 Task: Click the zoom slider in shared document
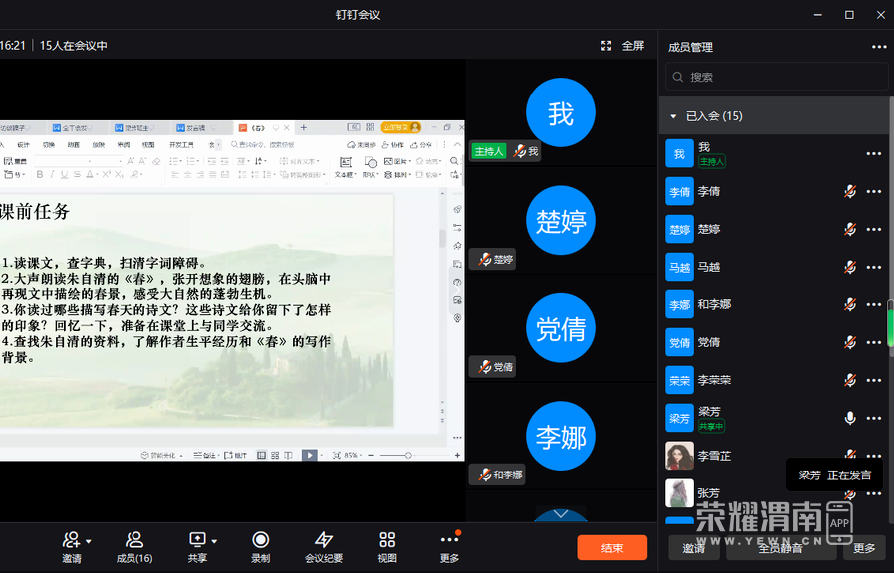408,455
